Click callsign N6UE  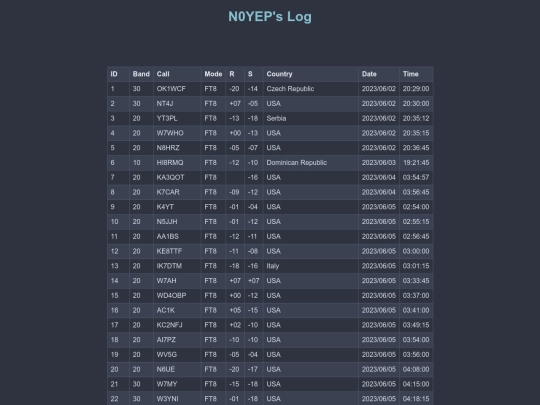pyautogui.click(x=166, y=370)
